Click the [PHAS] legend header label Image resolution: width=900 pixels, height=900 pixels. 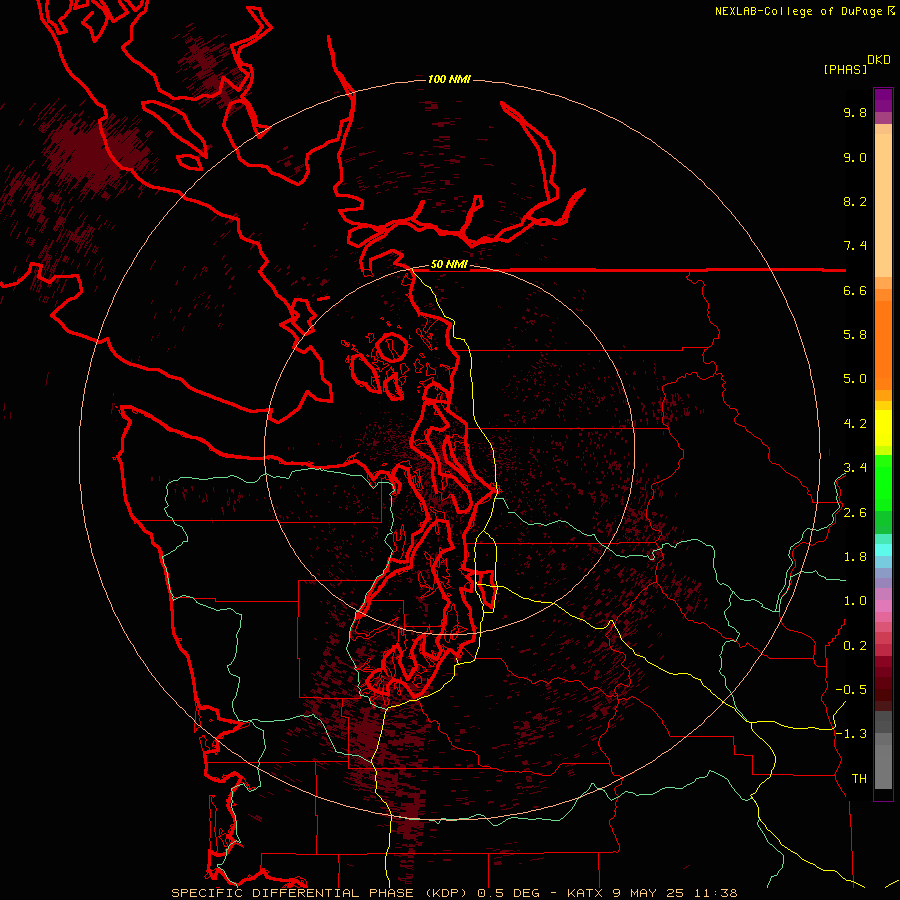pos(845,70)
